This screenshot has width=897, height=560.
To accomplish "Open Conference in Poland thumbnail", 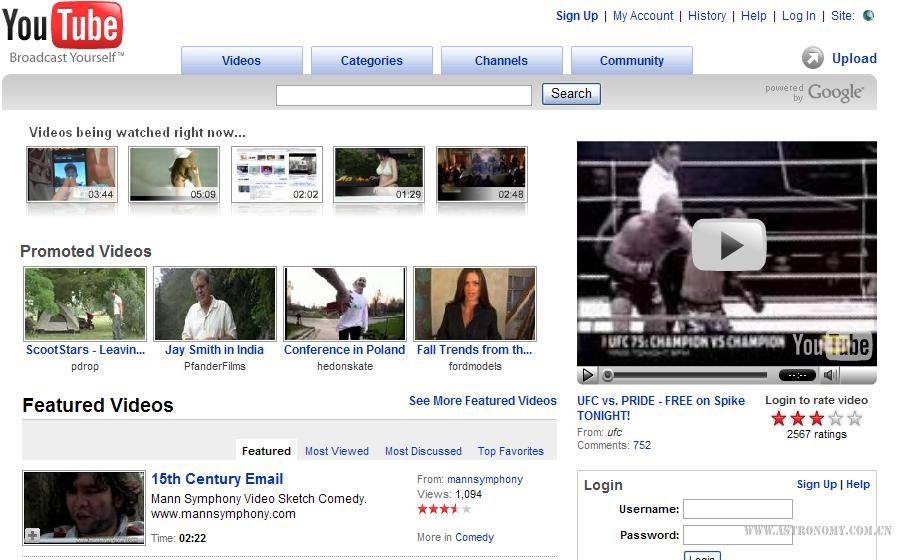I will [x=345, y=304].
